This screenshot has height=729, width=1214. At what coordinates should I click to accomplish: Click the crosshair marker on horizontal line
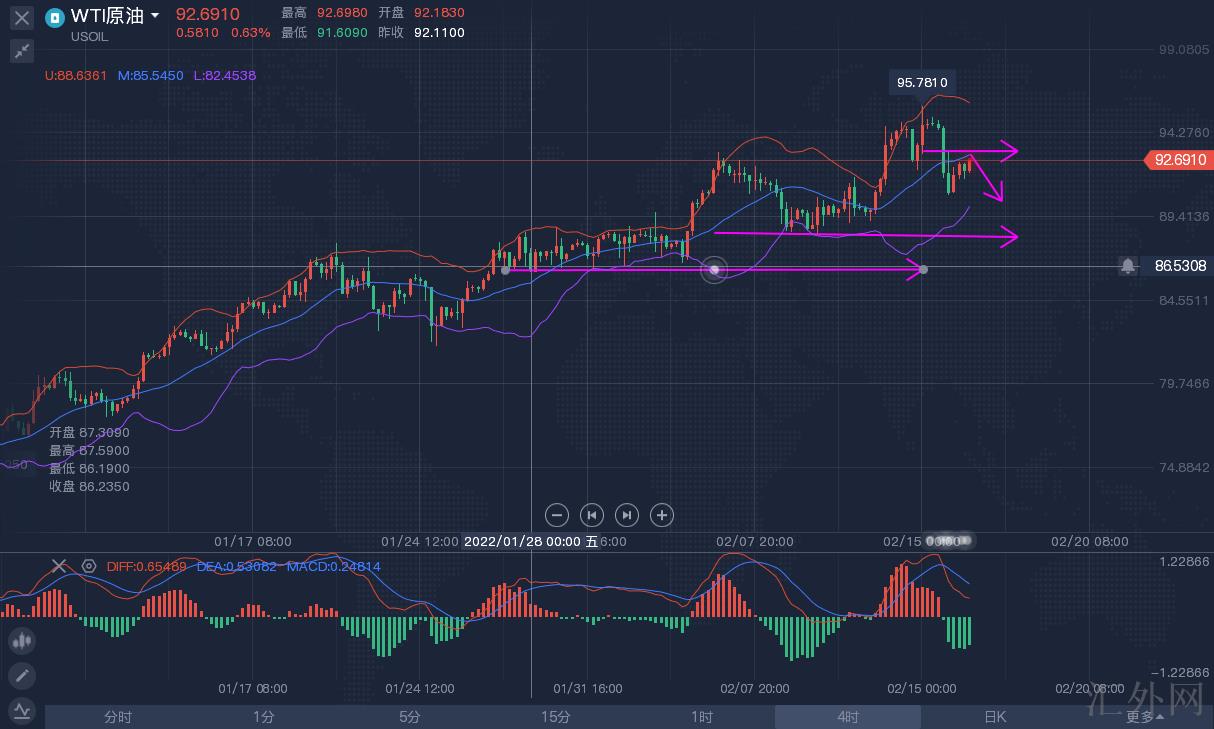point(714,269)
